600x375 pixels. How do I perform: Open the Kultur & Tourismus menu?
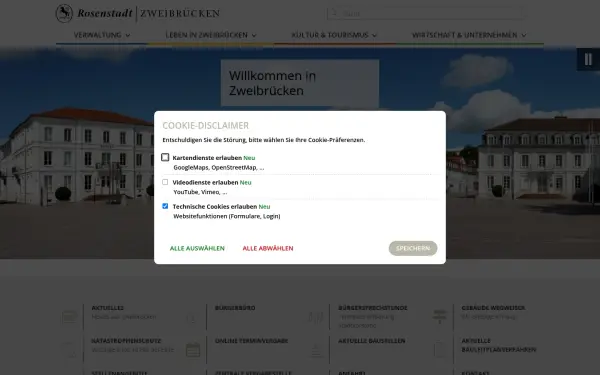(x=330, y=35)
